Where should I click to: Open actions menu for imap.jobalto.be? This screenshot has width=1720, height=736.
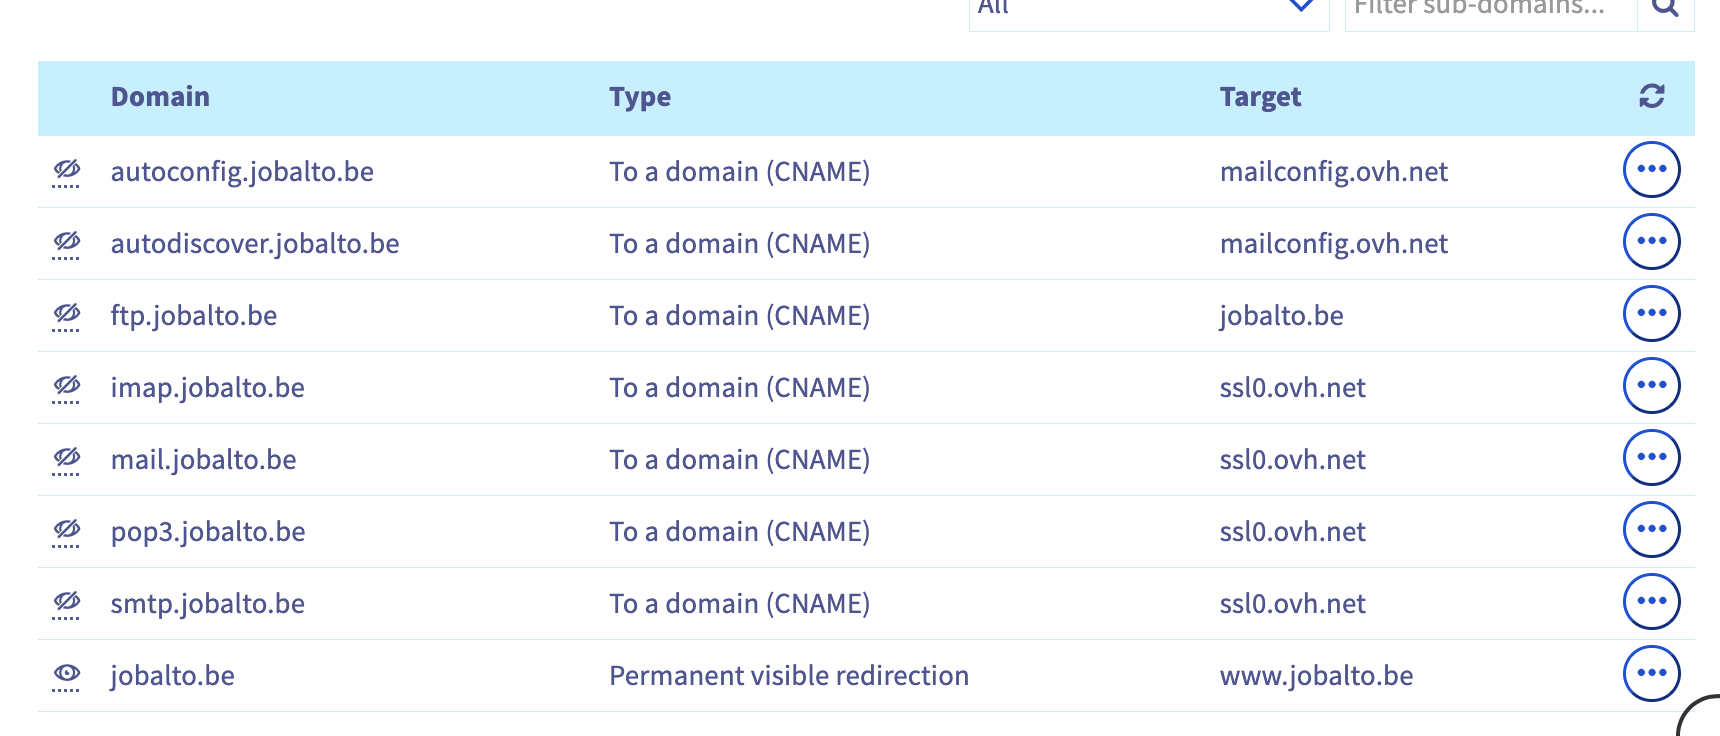pyautogui.click(x=1651, y=386)
